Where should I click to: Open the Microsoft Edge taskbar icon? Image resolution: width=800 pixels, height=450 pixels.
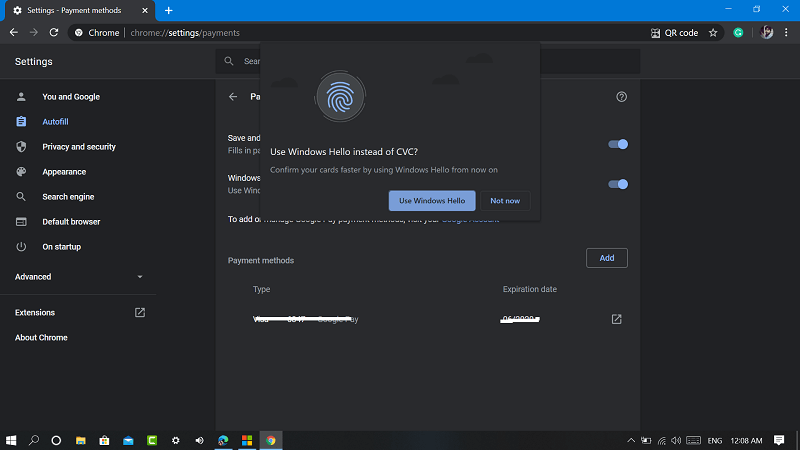[223, 440]
